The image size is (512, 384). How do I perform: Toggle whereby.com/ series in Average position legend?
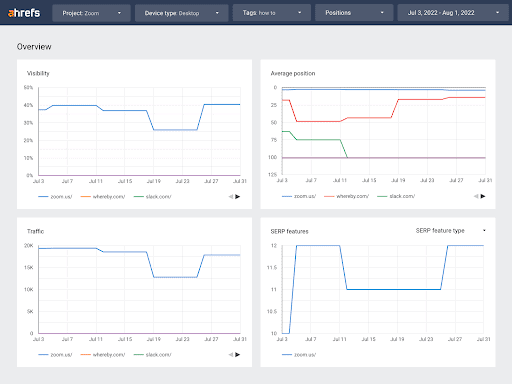point(347,196)
